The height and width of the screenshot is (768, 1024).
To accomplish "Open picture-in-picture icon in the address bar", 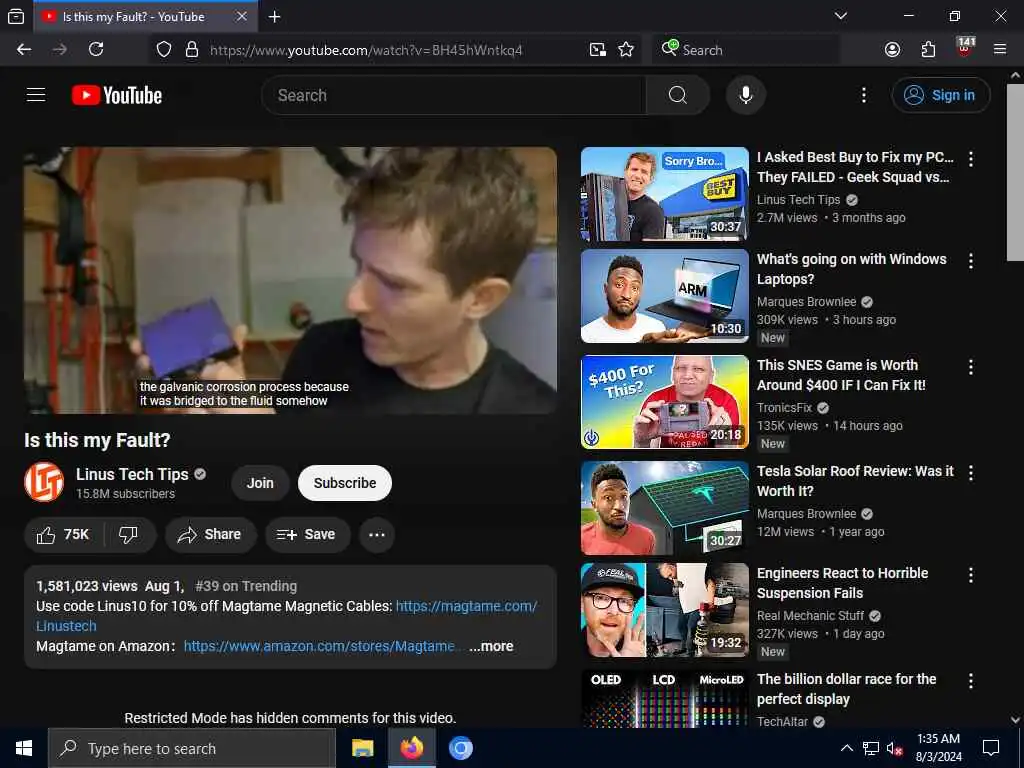I will (x=597, y=50).
